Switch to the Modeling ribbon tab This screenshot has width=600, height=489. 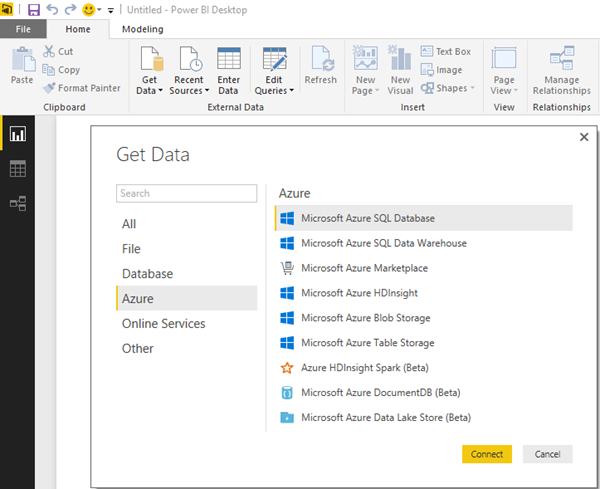click(142, 29)
